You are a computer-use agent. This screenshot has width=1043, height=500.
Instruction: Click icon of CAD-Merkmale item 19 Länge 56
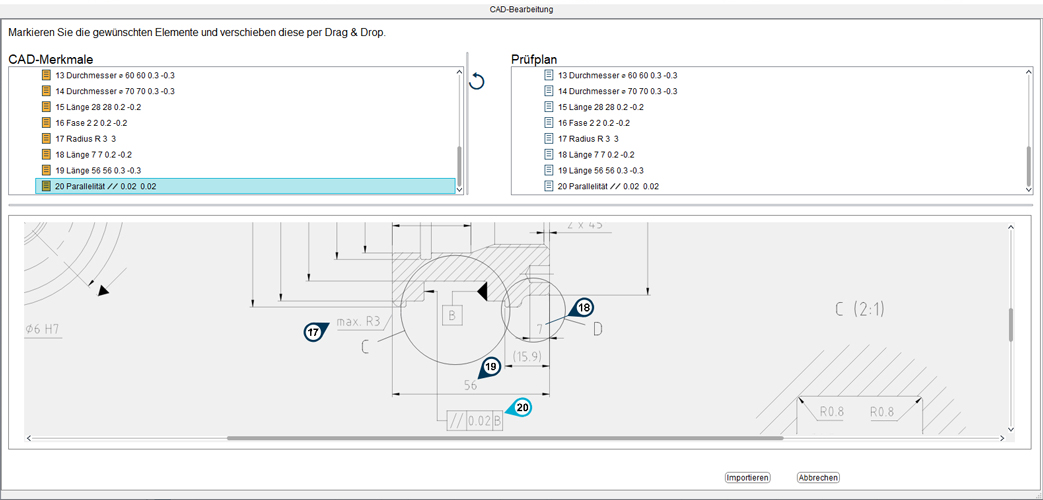click(x=46, y=170)
